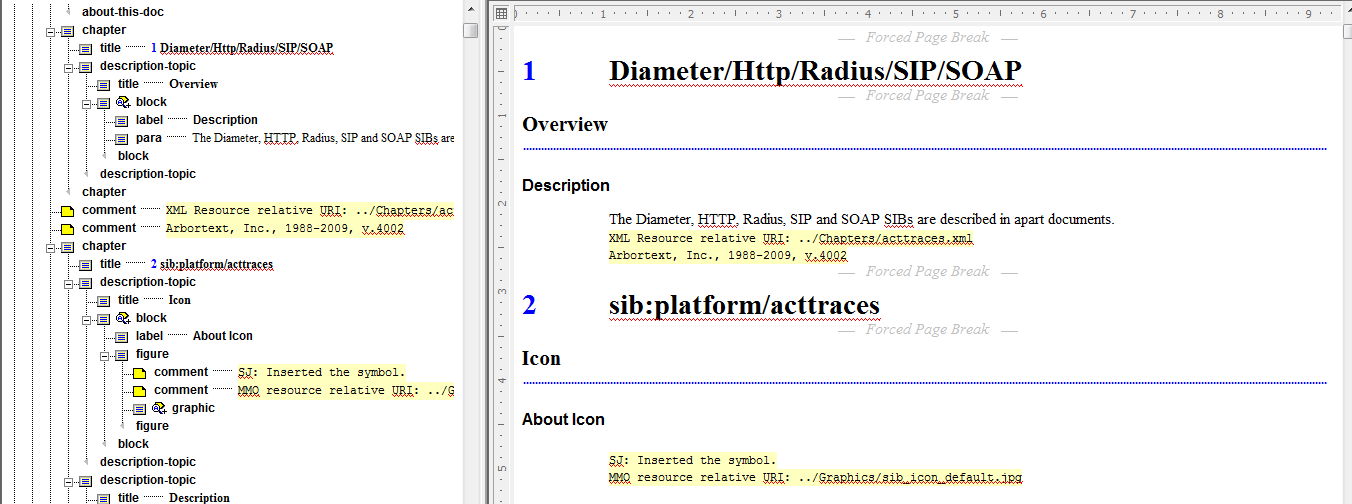1352x504 pixels.
Task: Click the attributes magnifier icon on the graphic node
Action: tap(159, 408)
